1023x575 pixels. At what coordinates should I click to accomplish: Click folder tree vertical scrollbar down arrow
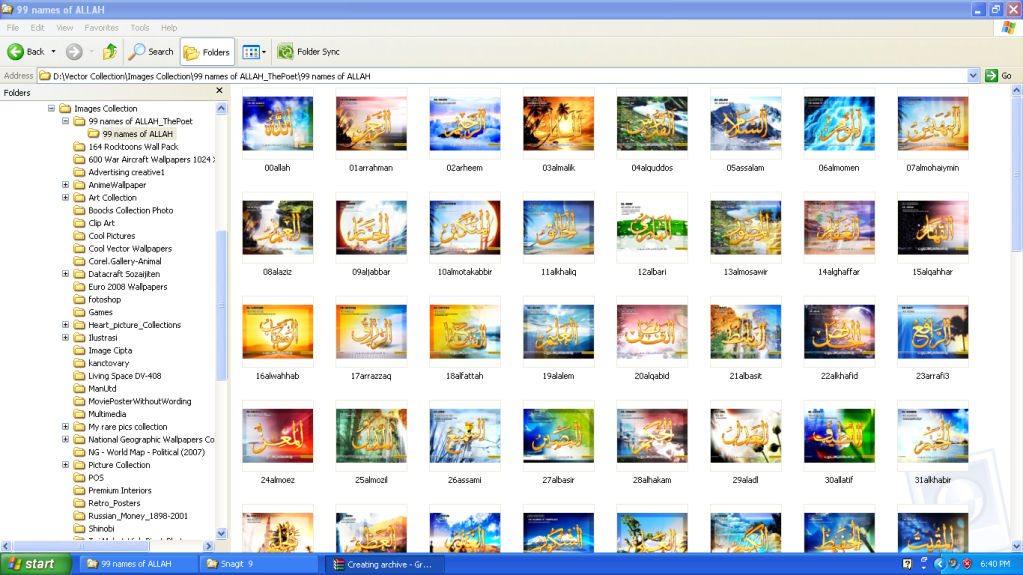coord(221,533)
